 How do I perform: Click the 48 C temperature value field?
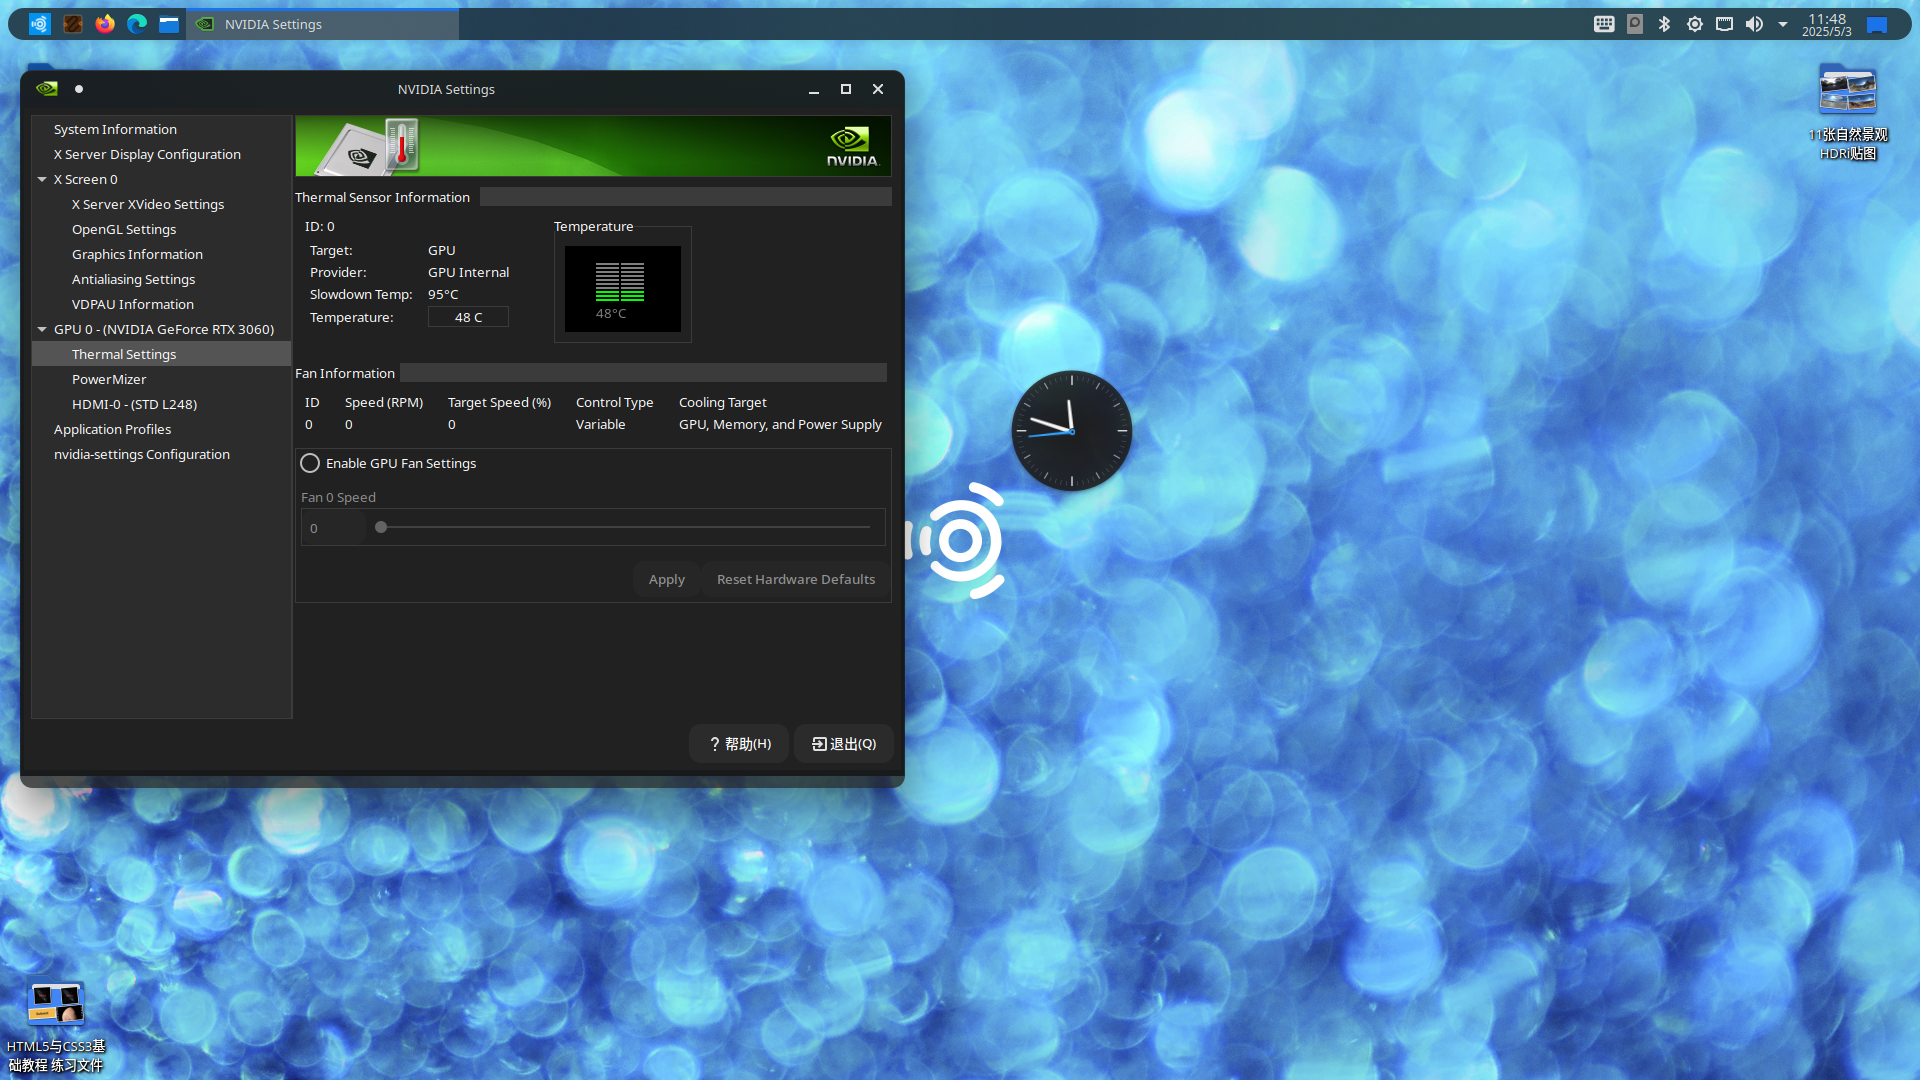click(x=468, y=317)
